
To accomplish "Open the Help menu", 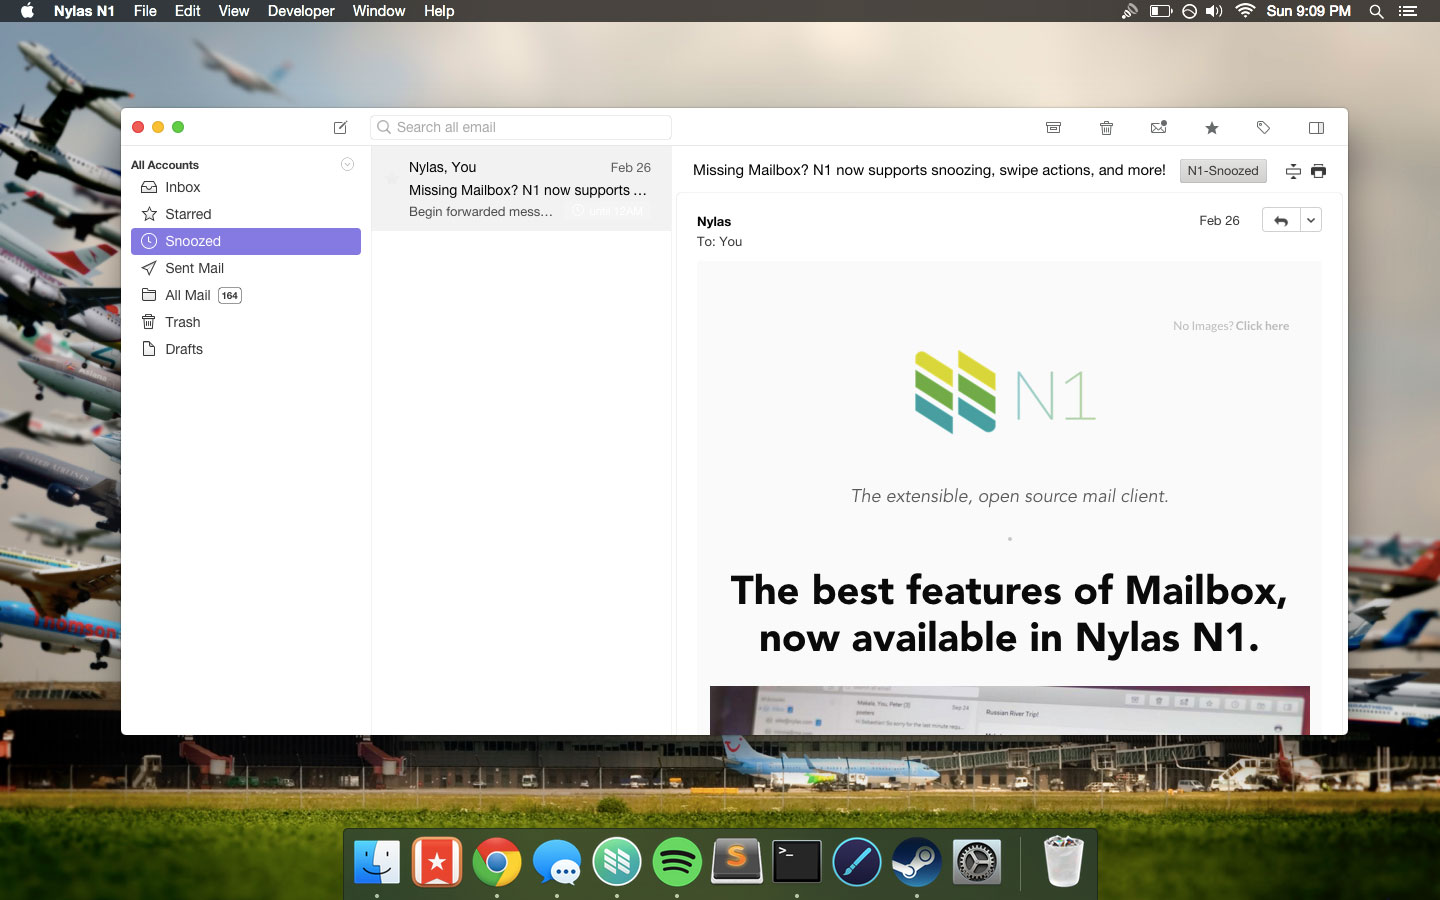I will 439,11.
